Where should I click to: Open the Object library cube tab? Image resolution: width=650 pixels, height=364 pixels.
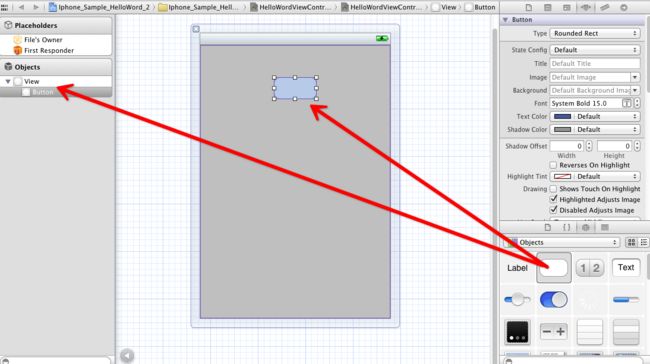coord(585,227)
